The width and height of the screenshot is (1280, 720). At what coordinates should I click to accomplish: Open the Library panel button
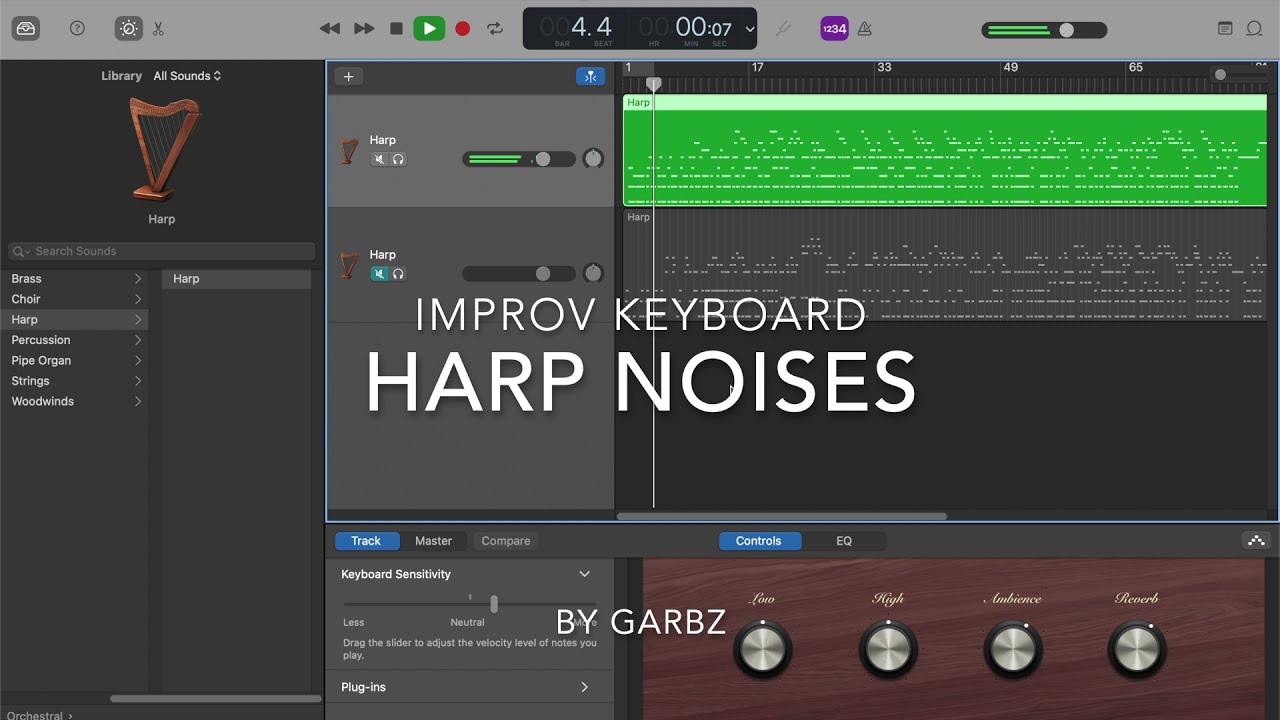click(26, 29)
